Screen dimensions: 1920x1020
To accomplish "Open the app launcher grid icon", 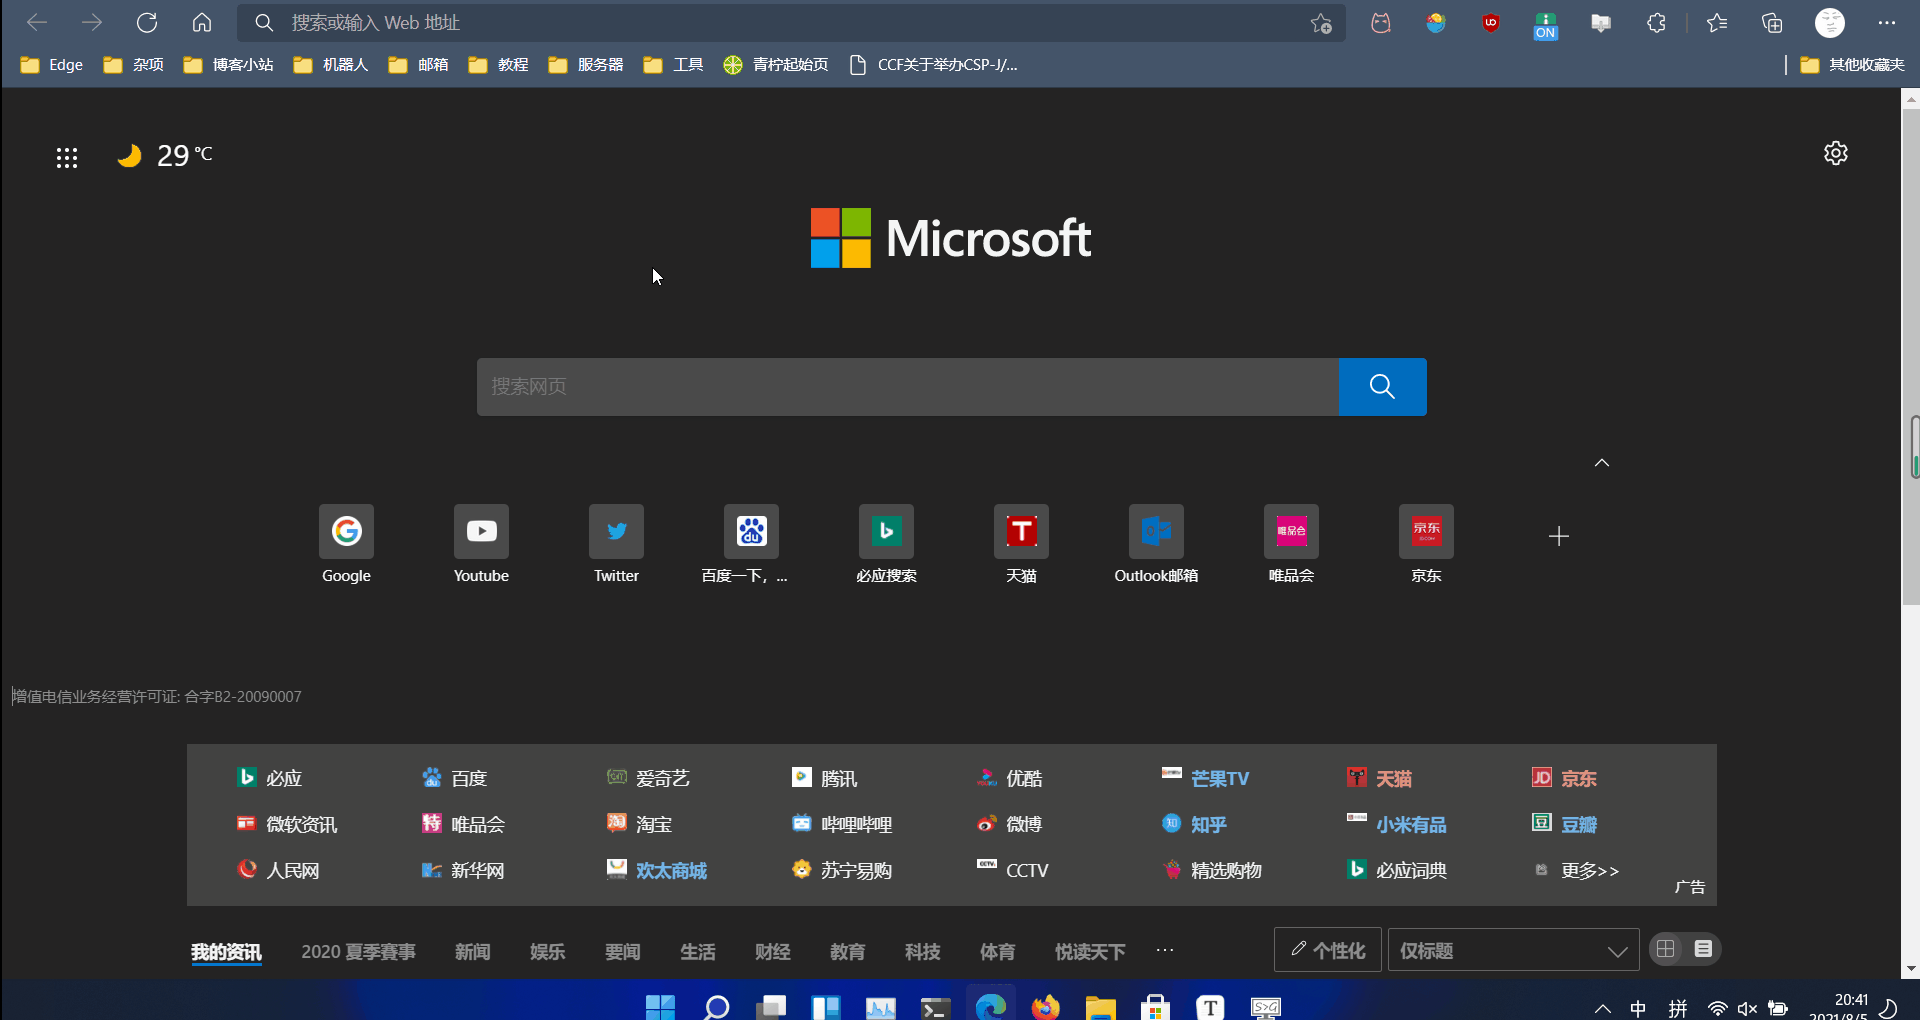I will pos(67,157).
